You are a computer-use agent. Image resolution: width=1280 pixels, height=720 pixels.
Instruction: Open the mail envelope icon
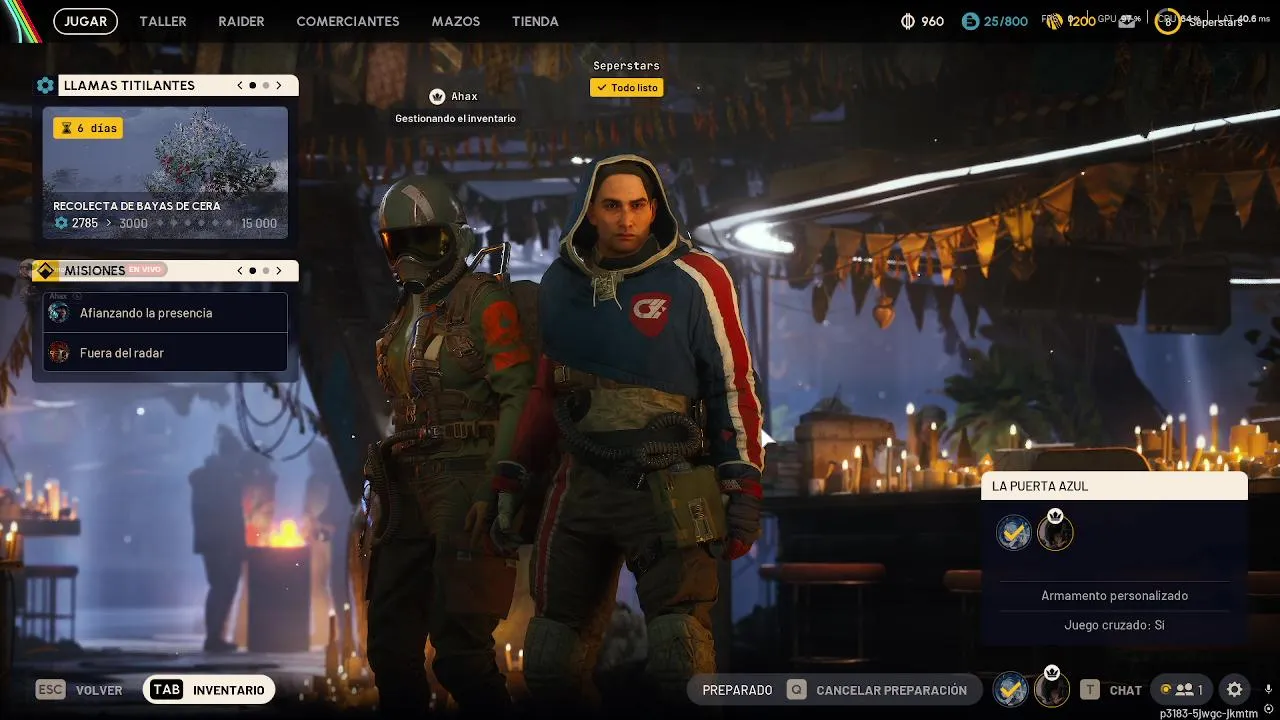(x=1127, y=21)
